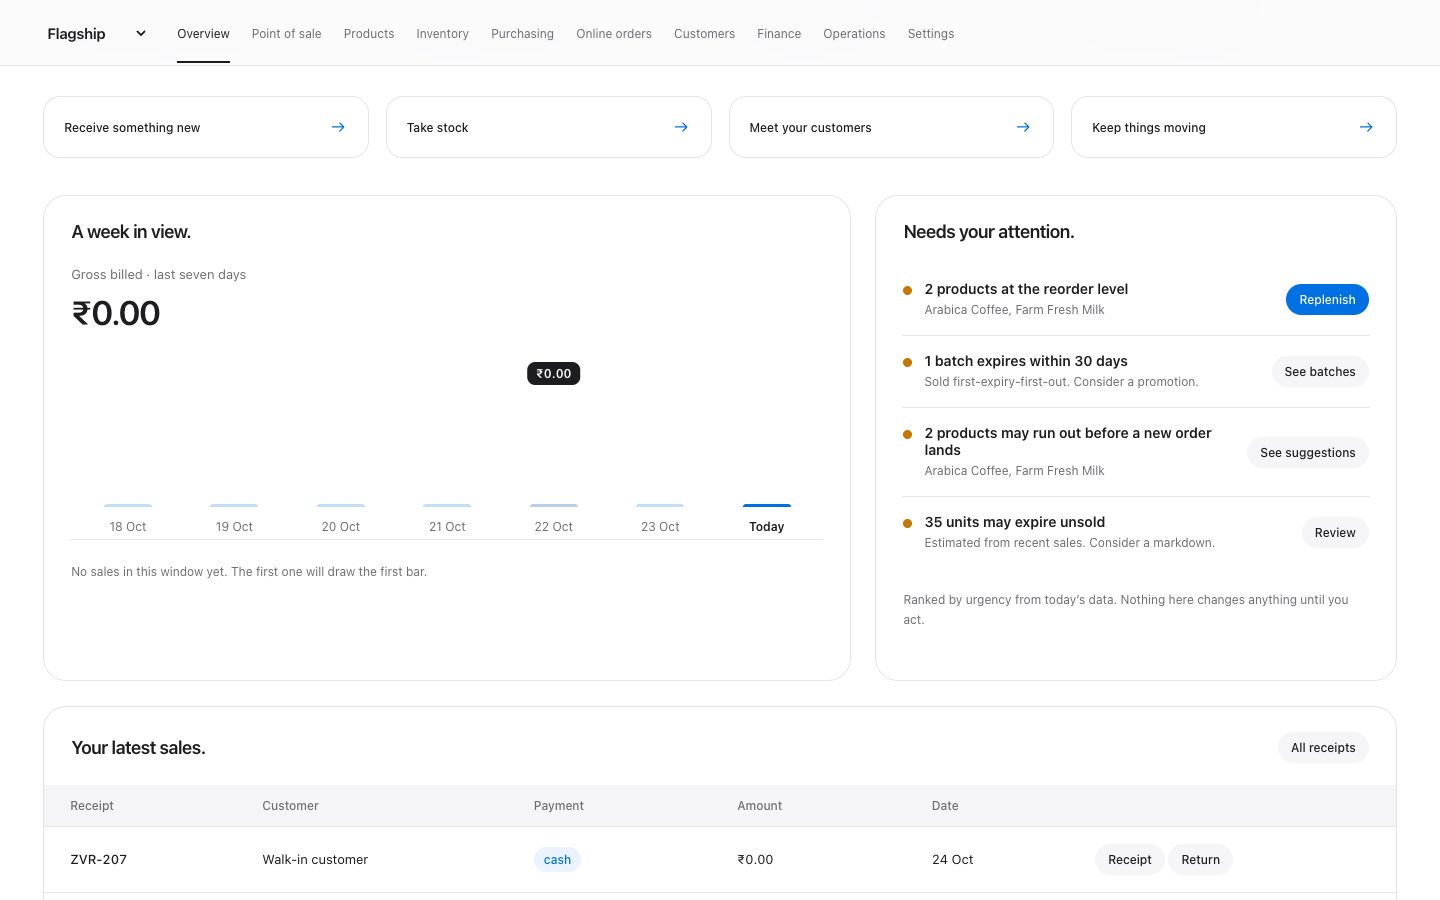
Task: Click the Receive something new card label
Action: pos(132,128)
